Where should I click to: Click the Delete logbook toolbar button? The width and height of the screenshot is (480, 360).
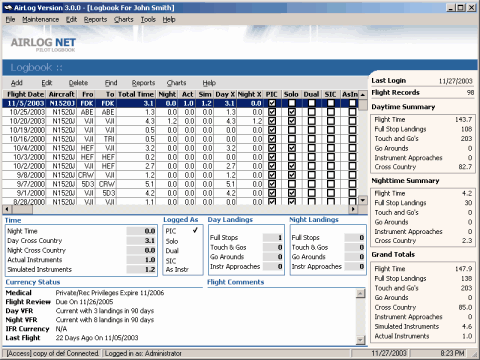[x=78, y=83]
